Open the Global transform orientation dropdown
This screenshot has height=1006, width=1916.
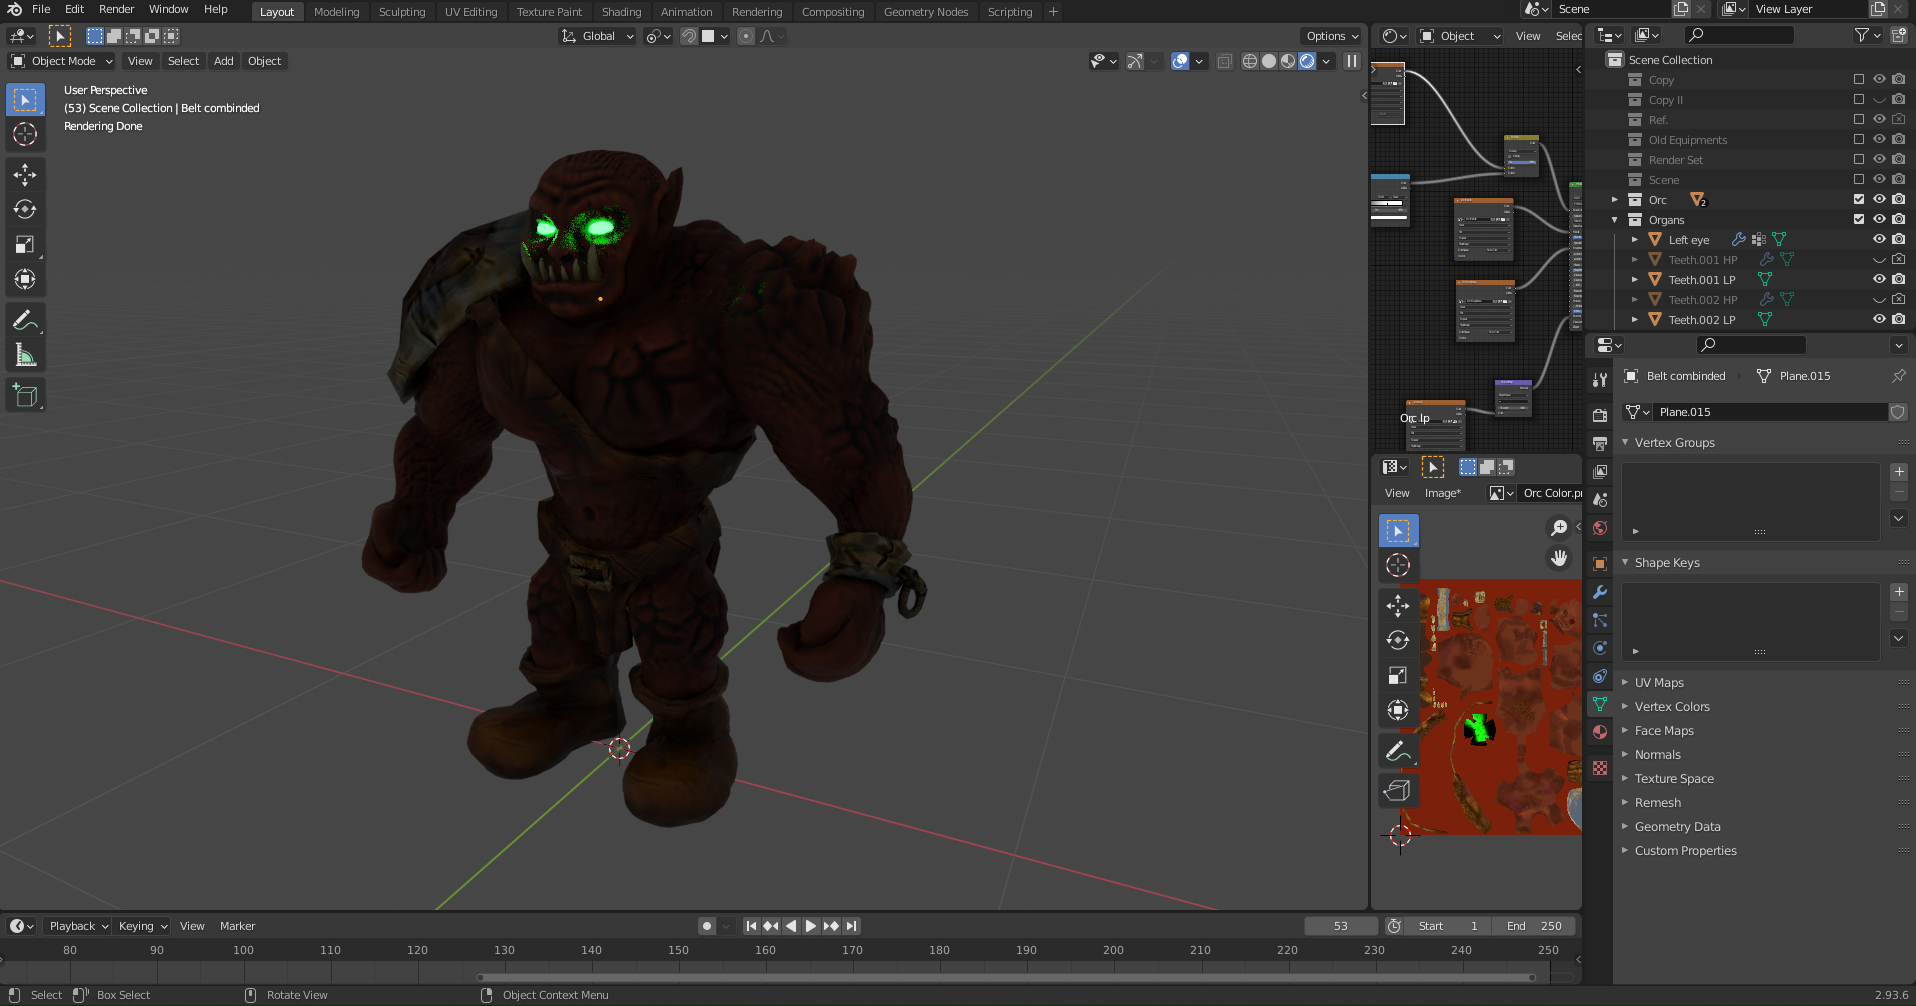click(597, 36)
